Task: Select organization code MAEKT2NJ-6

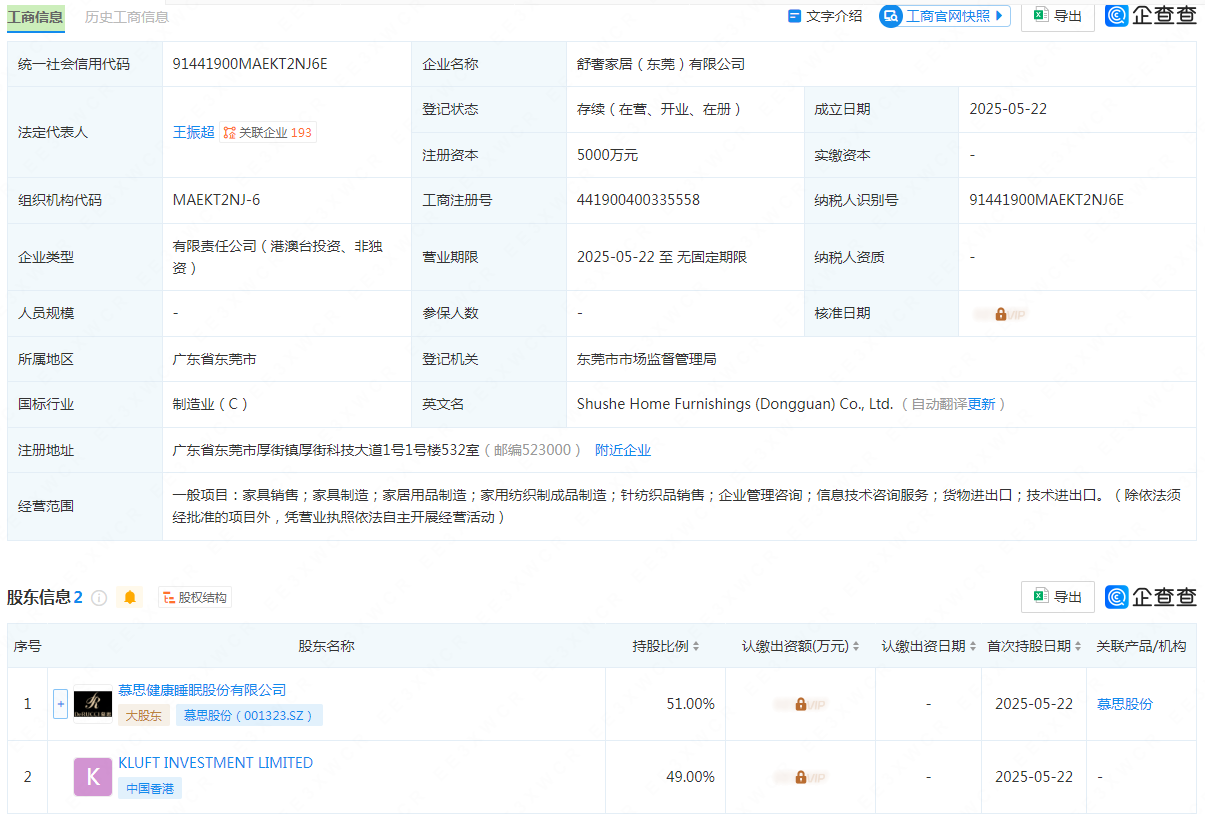Action: click(x=217, y=200)
